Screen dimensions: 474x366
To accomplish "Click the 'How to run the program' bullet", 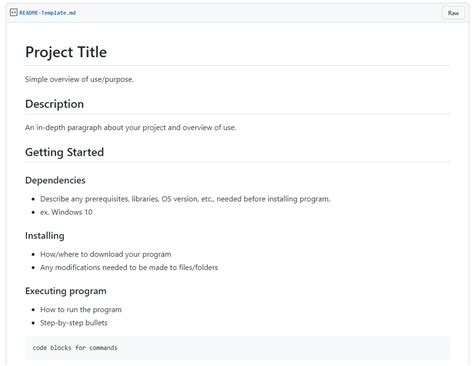I will click(81, 310).
